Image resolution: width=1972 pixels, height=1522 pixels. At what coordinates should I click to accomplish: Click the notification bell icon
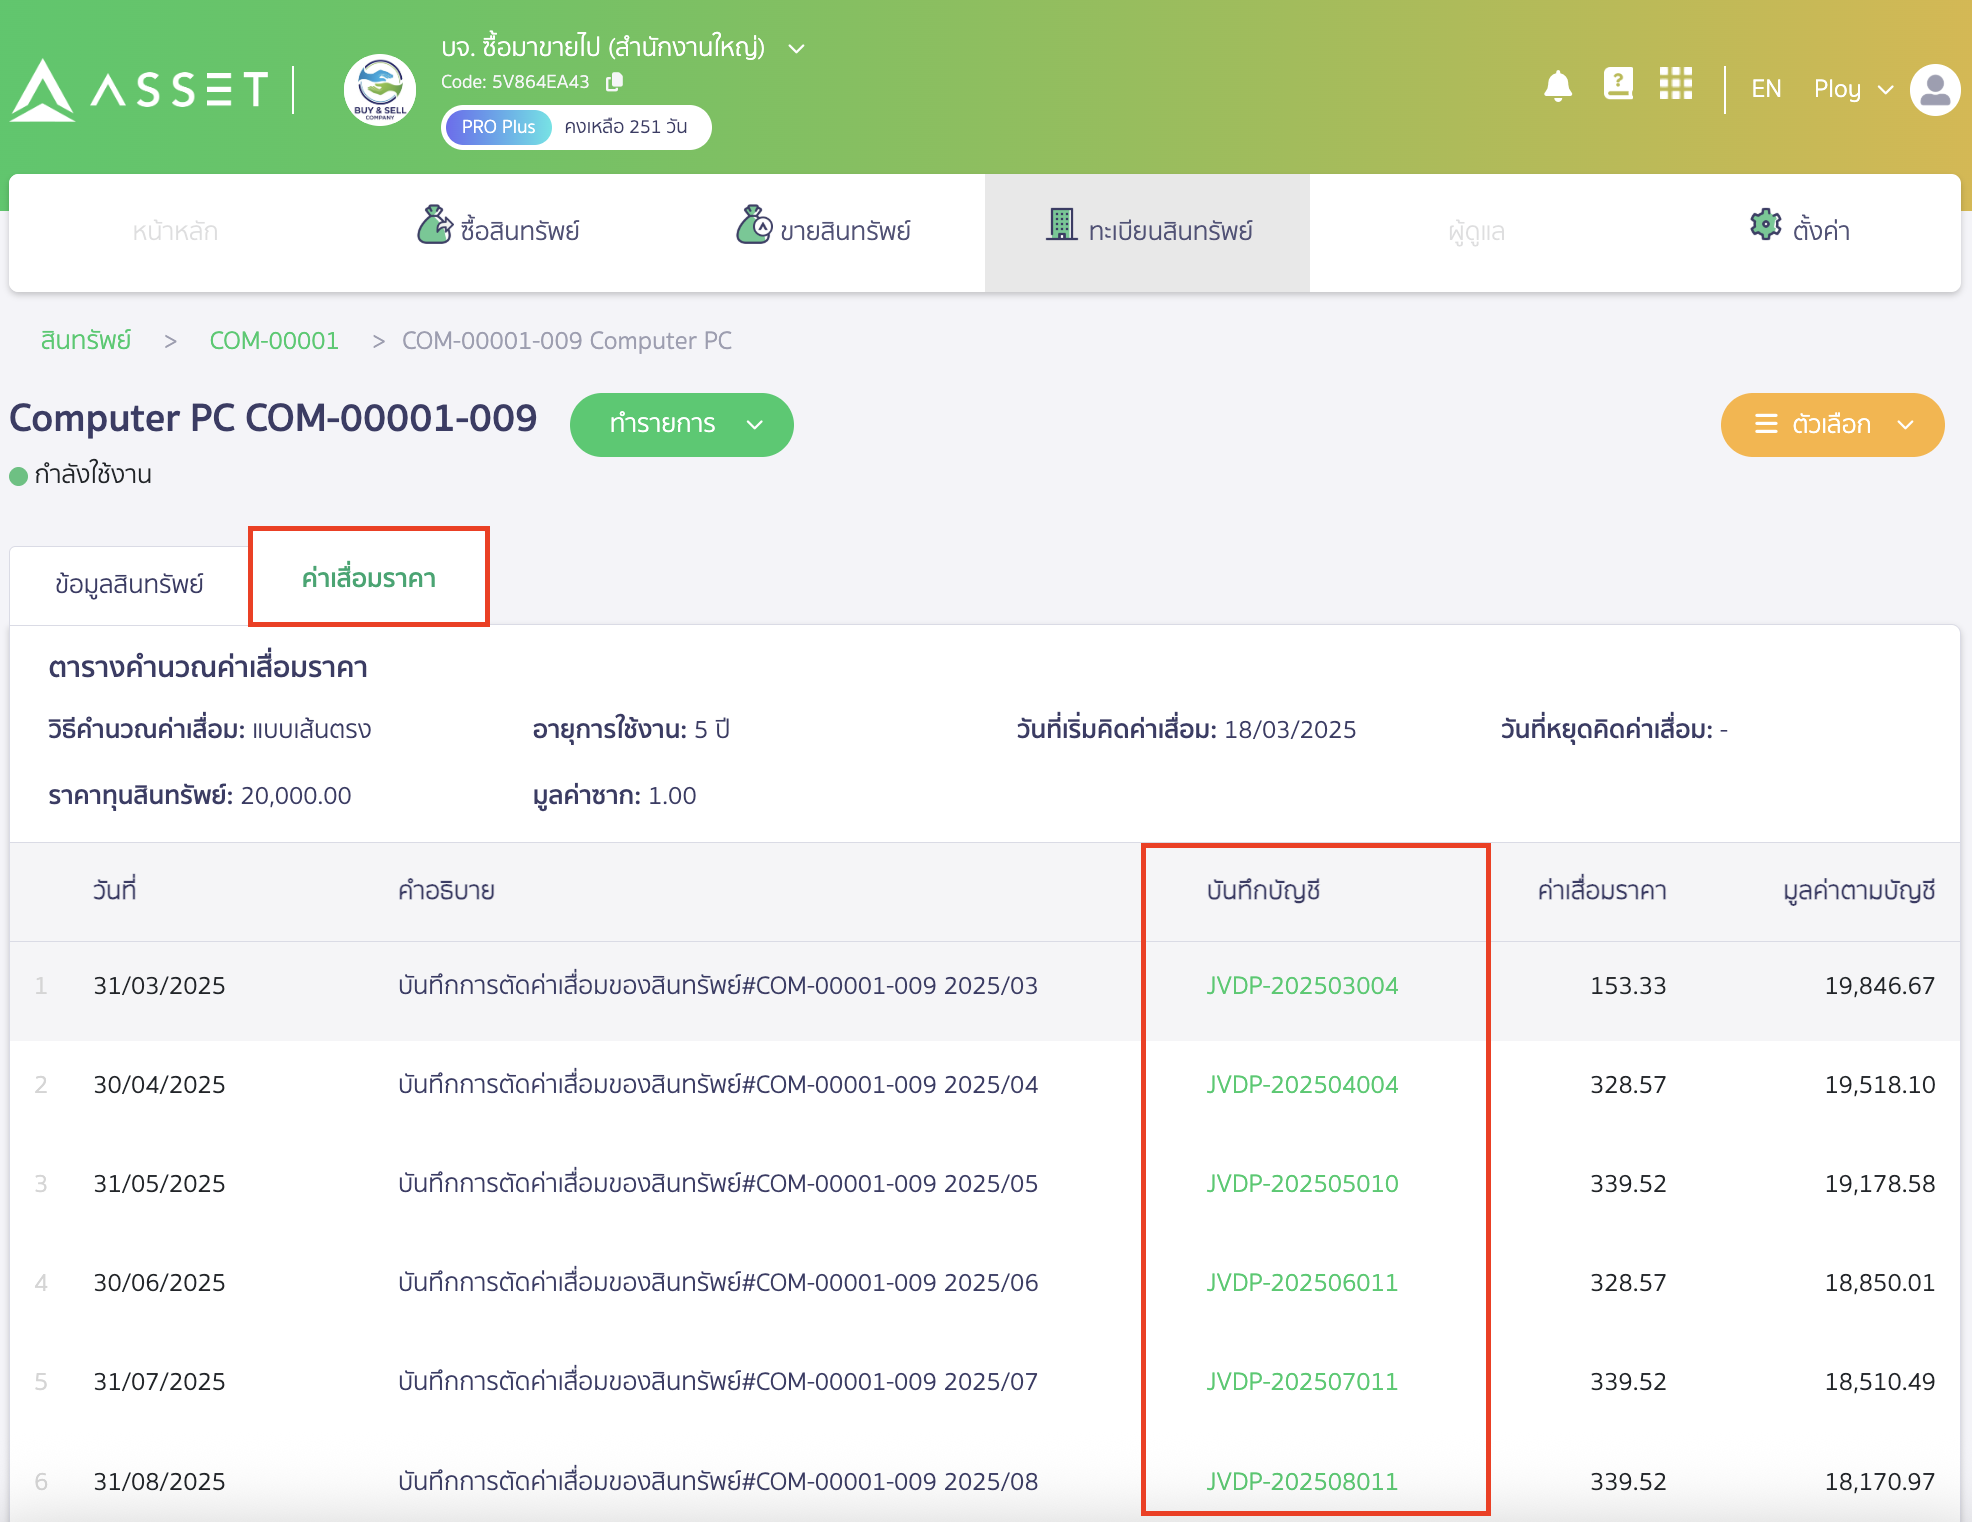[1557, 87]
